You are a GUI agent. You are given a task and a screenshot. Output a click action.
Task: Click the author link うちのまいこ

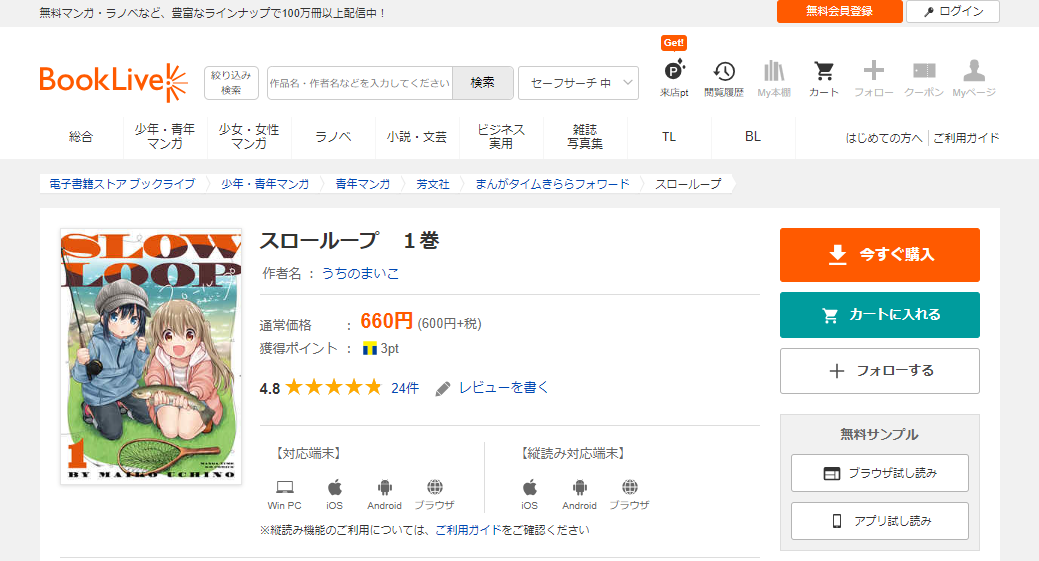(x=359, y=273)
